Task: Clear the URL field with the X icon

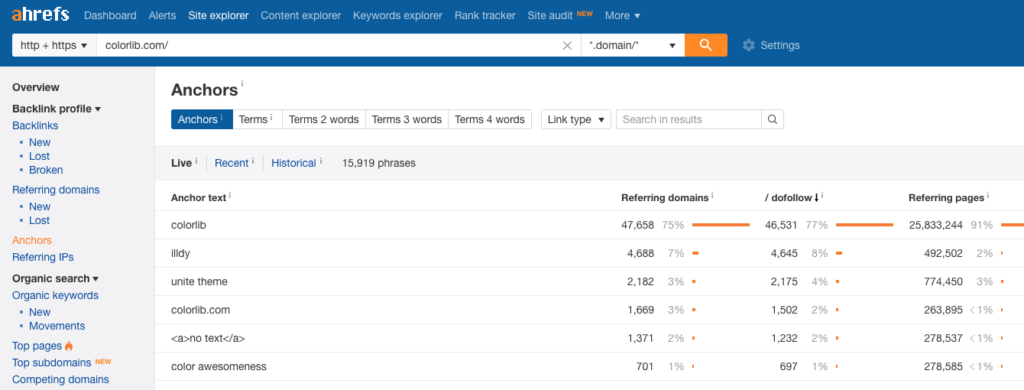Action: pyautogui.click(x=567, y=46)
